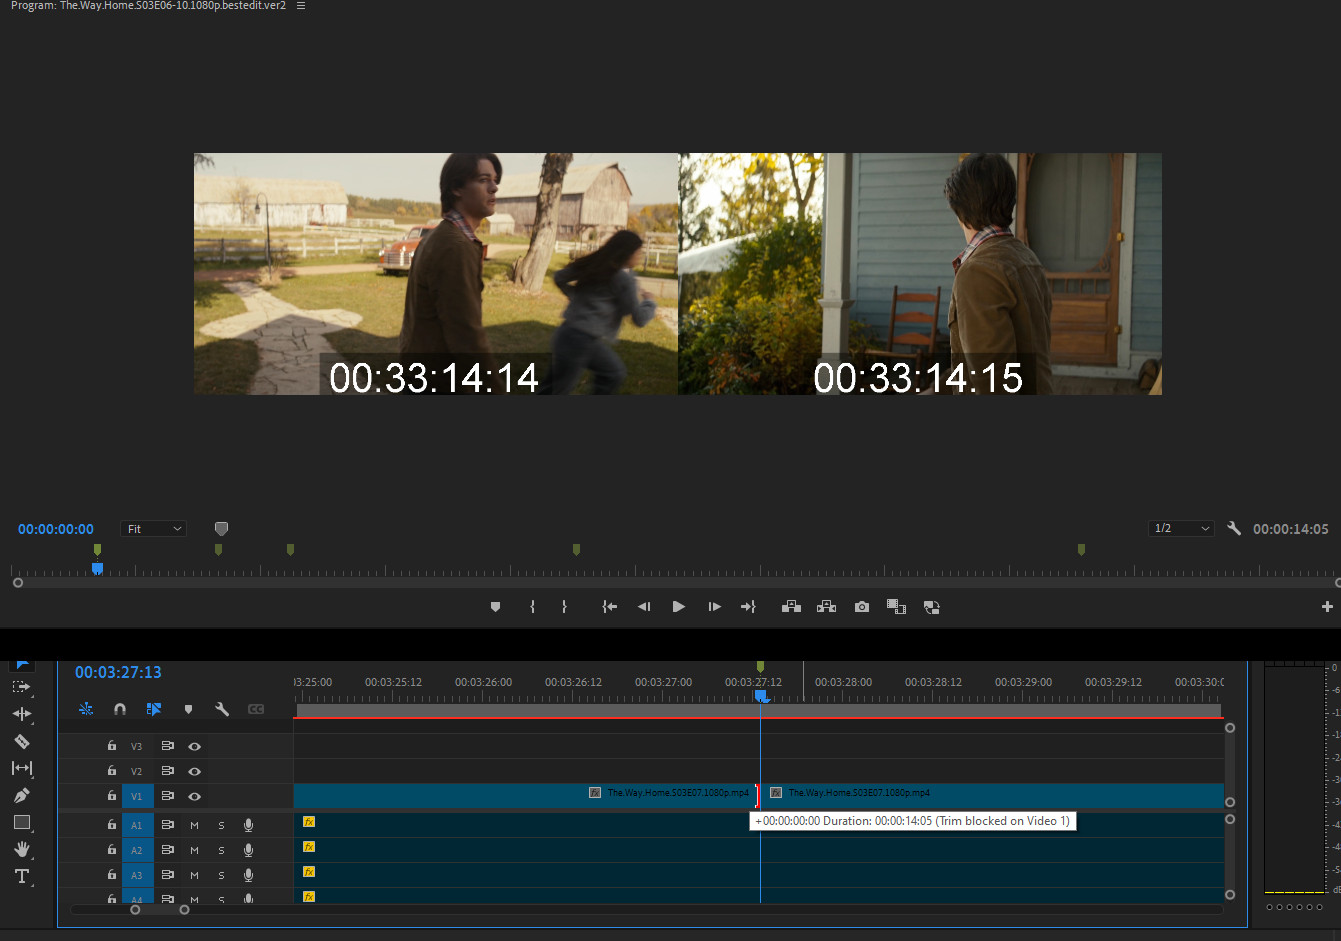The height and width of the screenshot is (941, 1341).
Task: Toggle Proxies button
Action: pos(931,607)
